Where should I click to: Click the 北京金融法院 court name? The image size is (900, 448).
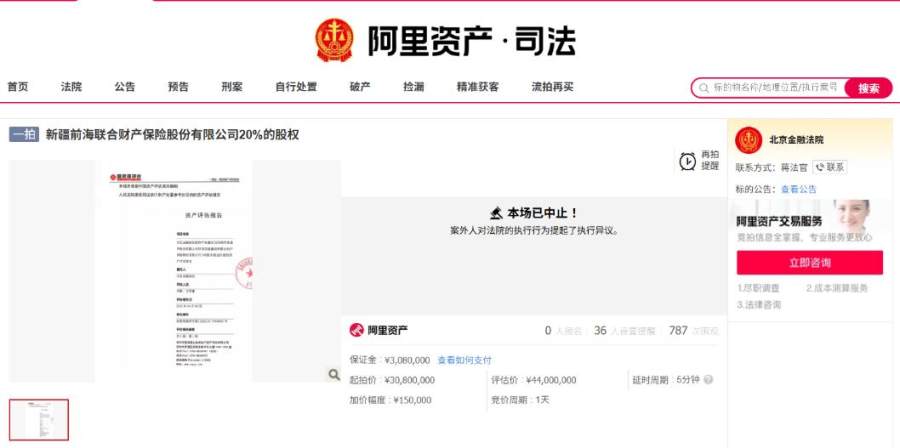coord(796,140)
